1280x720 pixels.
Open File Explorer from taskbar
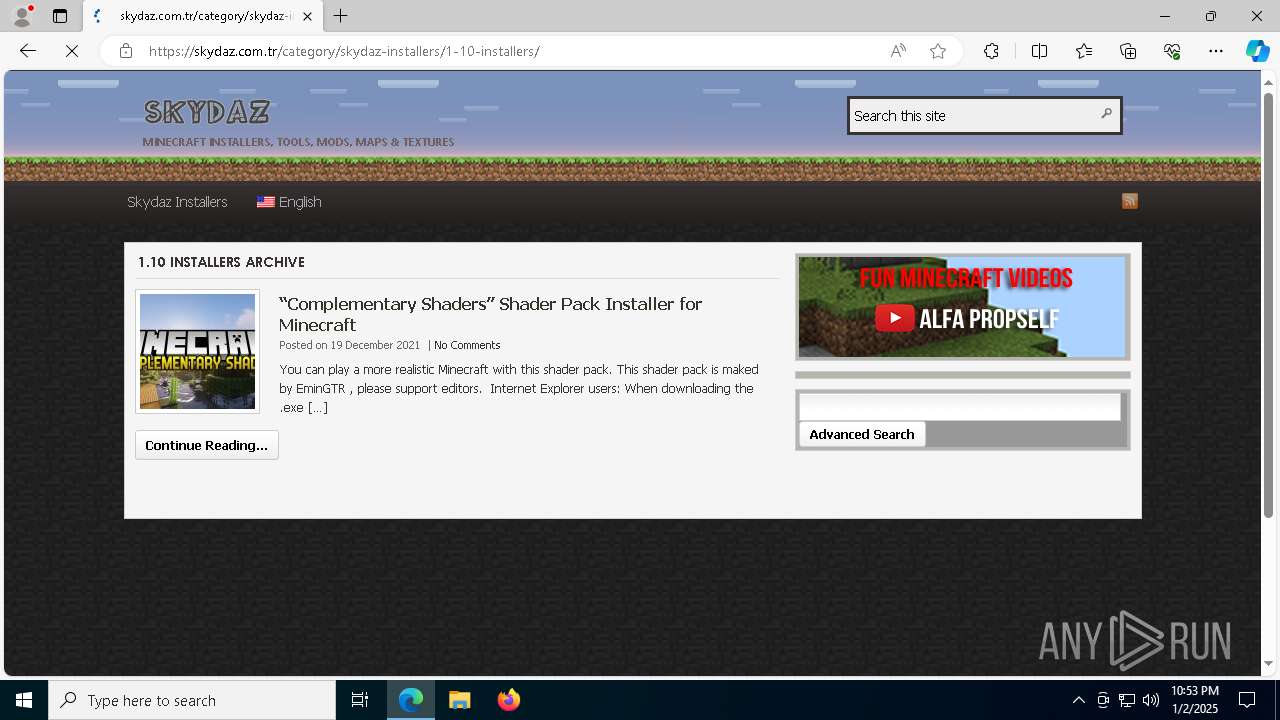click(x=460, y=700)
